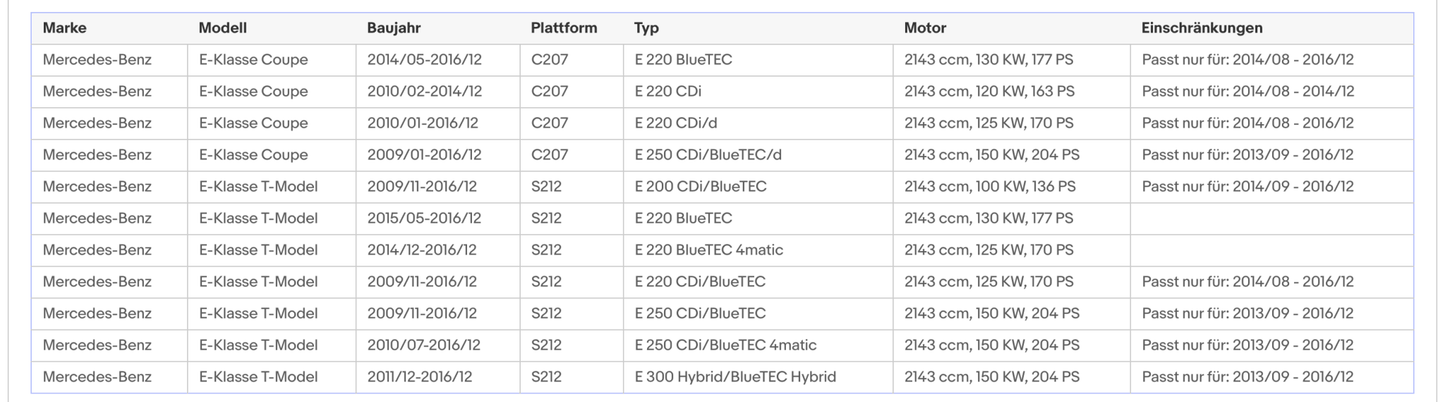Click the Marke column header
1445x402 pixels.
click(x=65, y=28)
